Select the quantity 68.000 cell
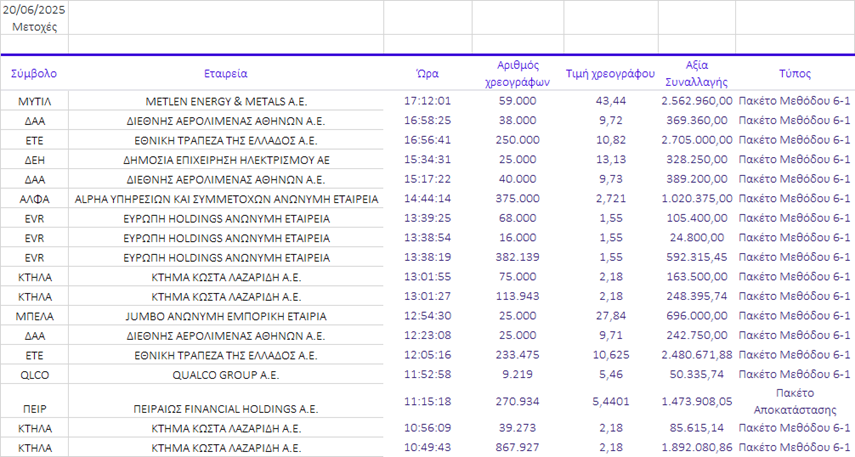 click(x=517, y=218)
